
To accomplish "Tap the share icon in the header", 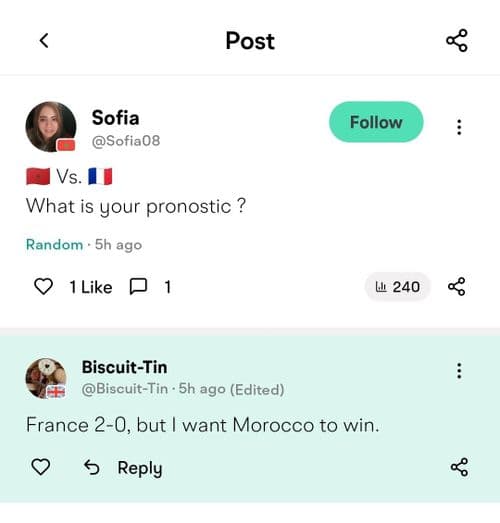I will pyautogui.click(x=457, y=41).
